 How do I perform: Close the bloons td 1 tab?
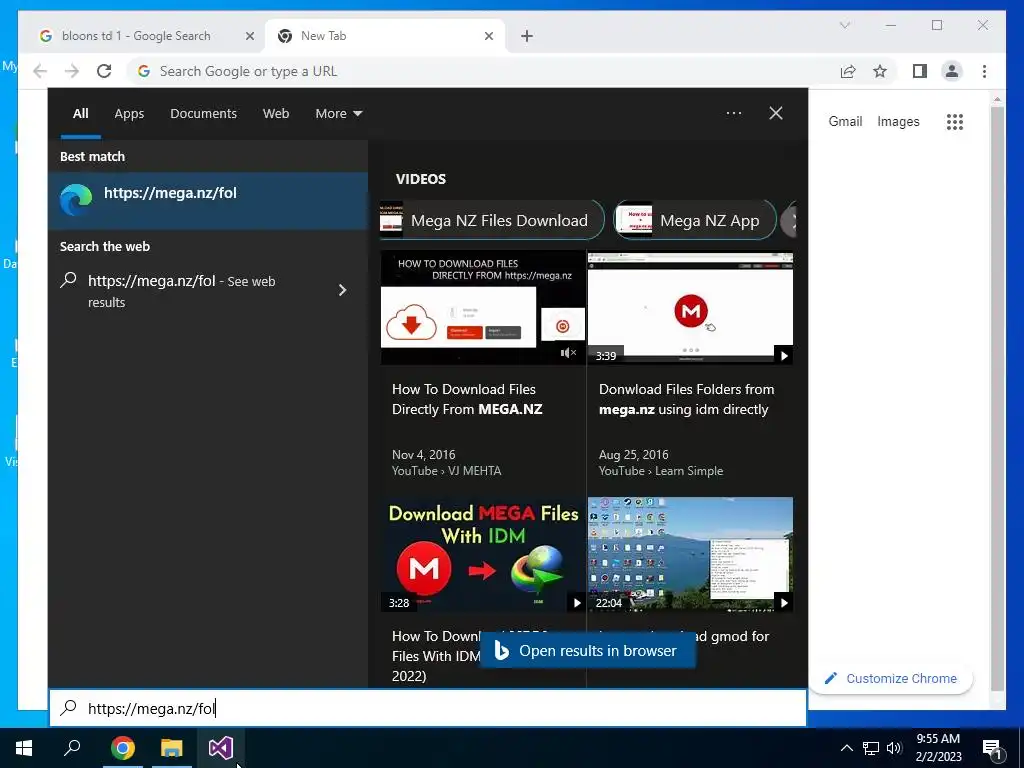(249, 36)
